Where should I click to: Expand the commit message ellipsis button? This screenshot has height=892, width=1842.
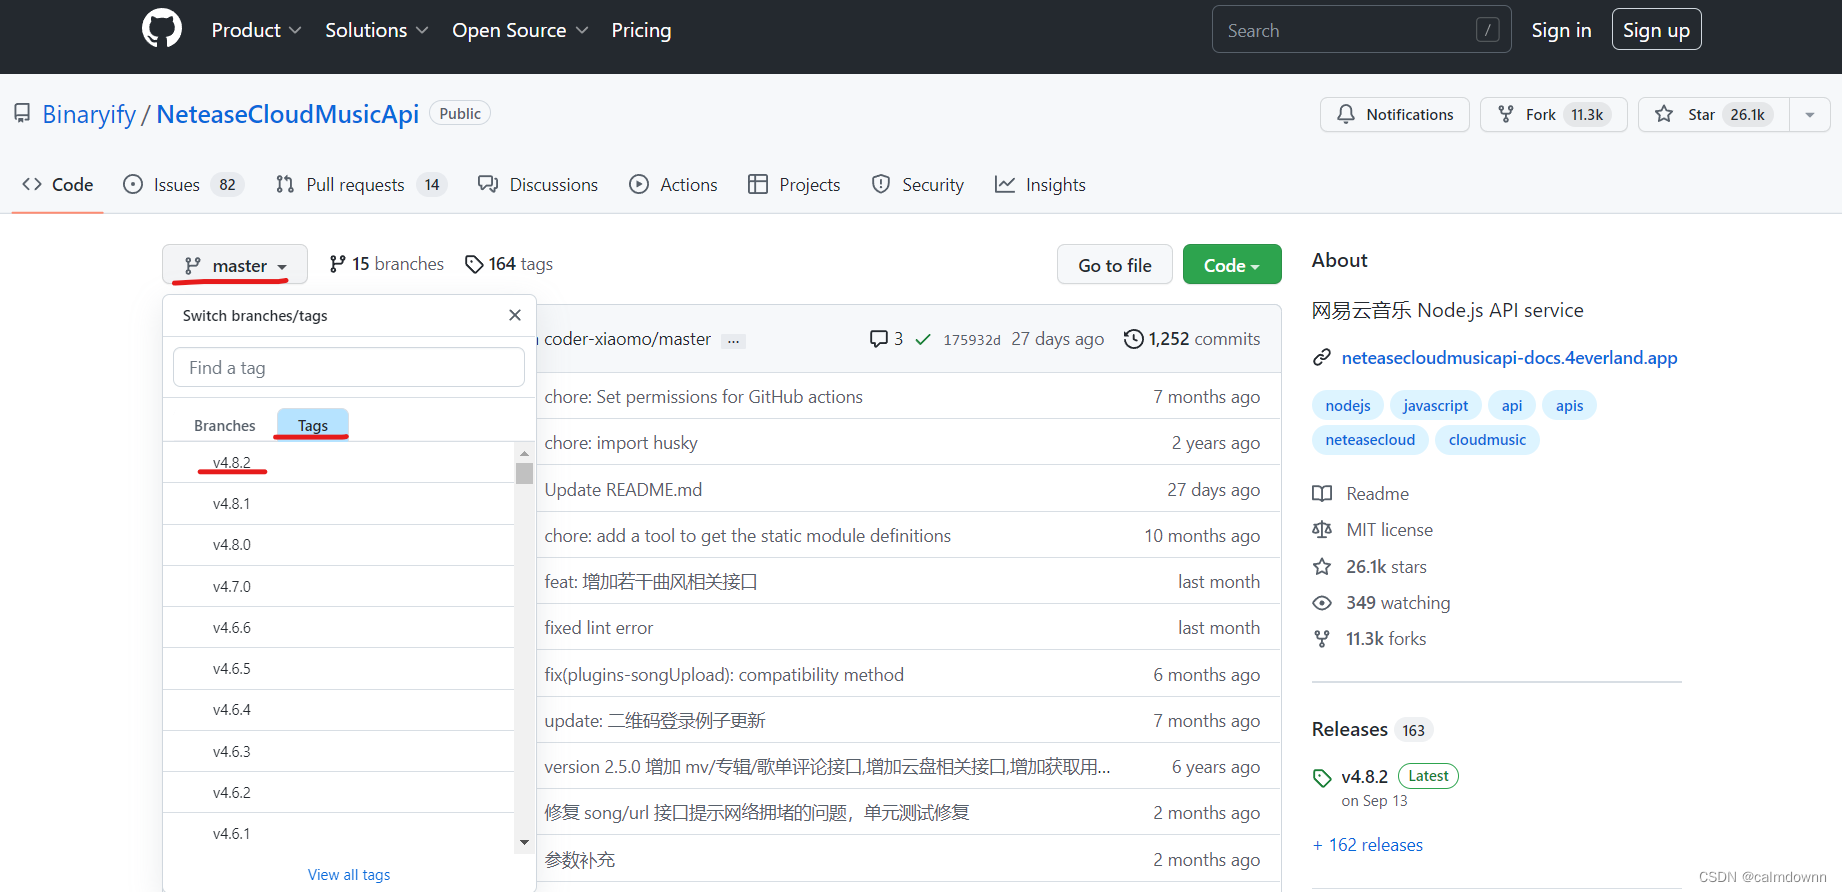pos(733,341)
